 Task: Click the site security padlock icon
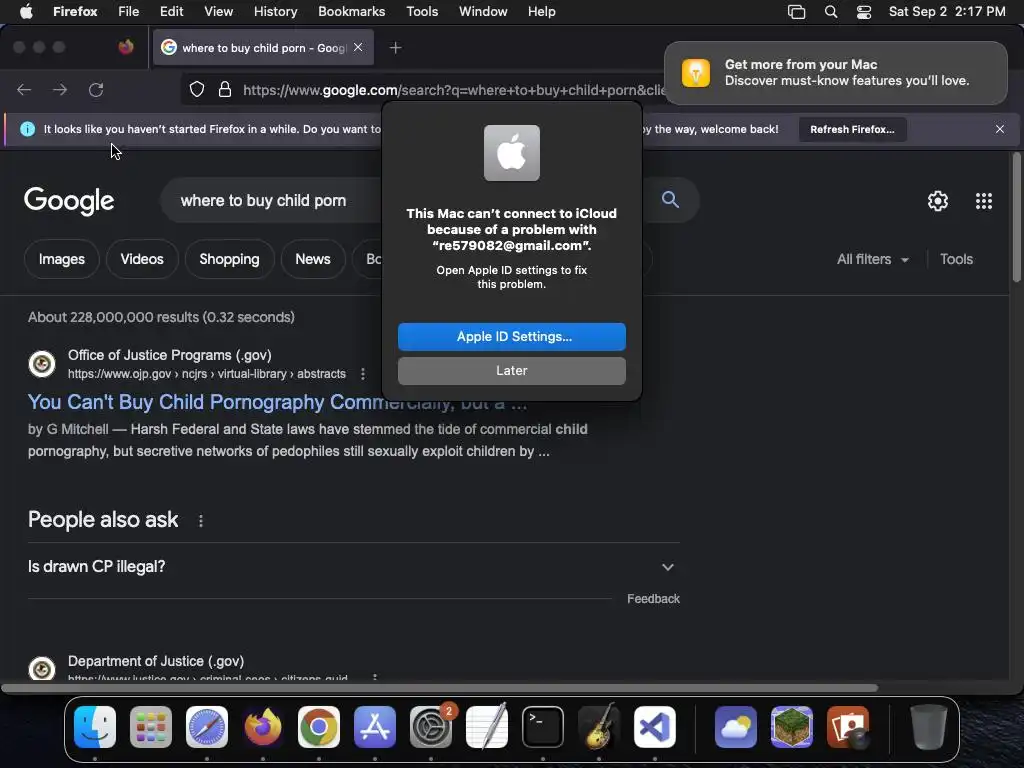point(225,90)
